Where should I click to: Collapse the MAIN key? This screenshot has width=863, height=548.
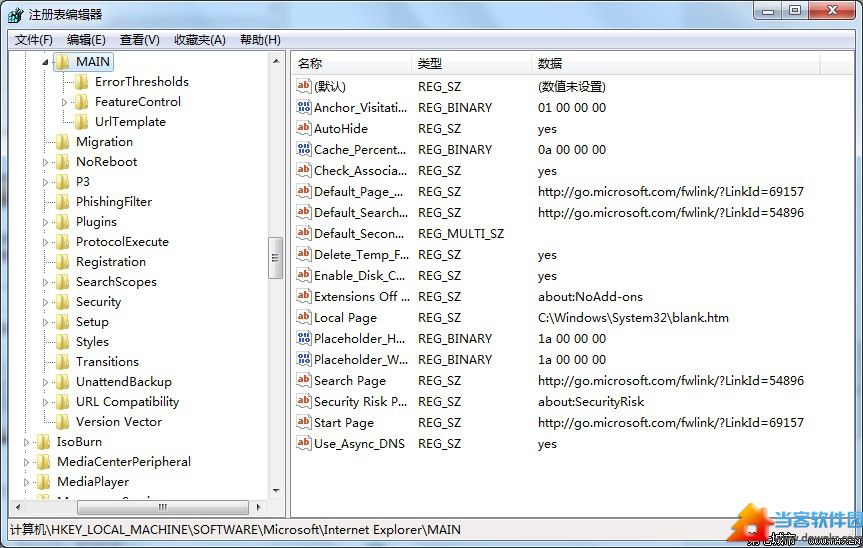coord(46,62)
